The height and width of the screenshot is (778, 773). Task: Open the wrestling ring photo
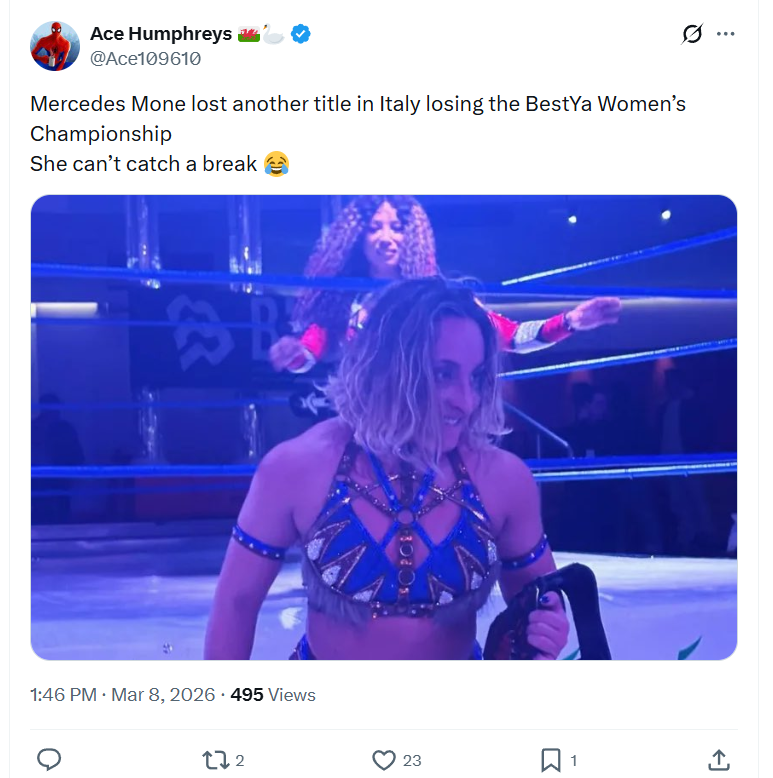[x=384, y=427]
